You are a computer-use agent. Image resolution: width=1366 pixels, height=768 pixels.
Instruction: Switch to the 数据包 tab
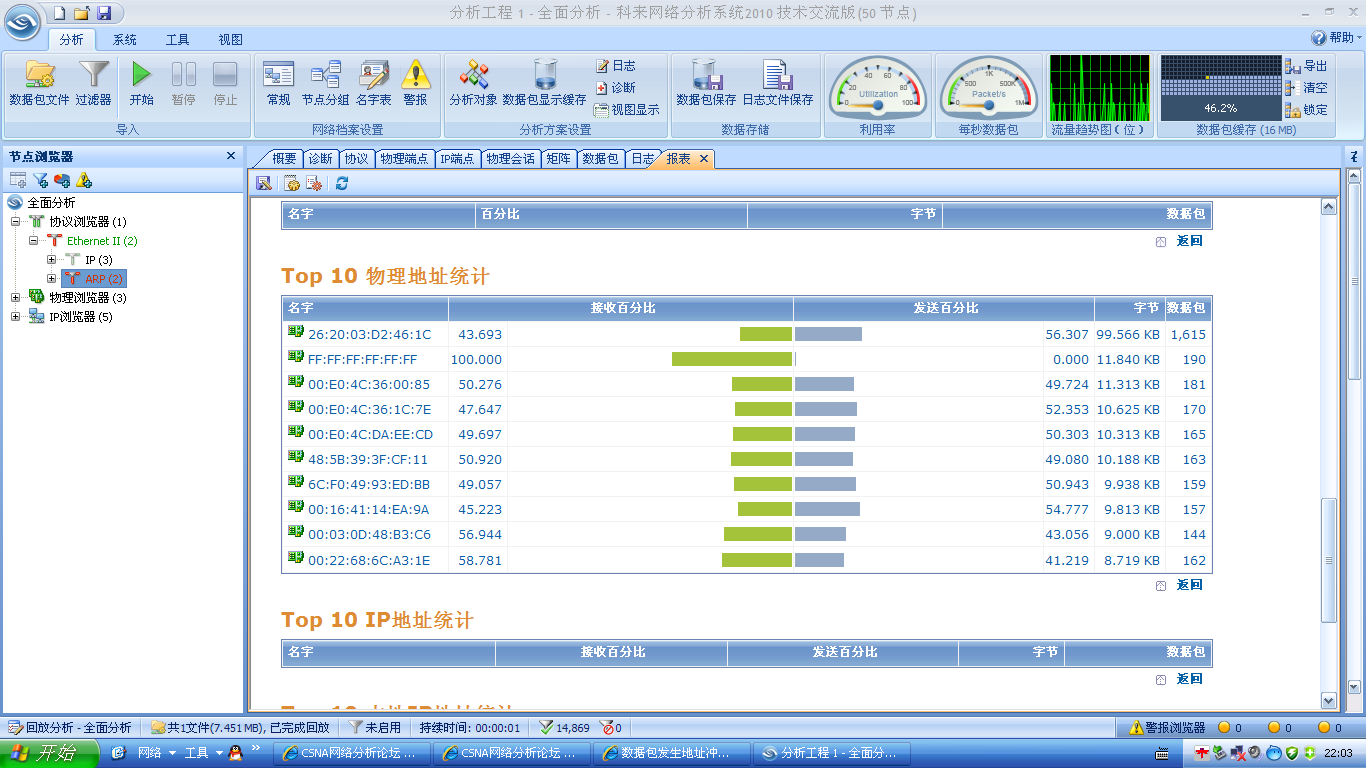tap(601, 159)
